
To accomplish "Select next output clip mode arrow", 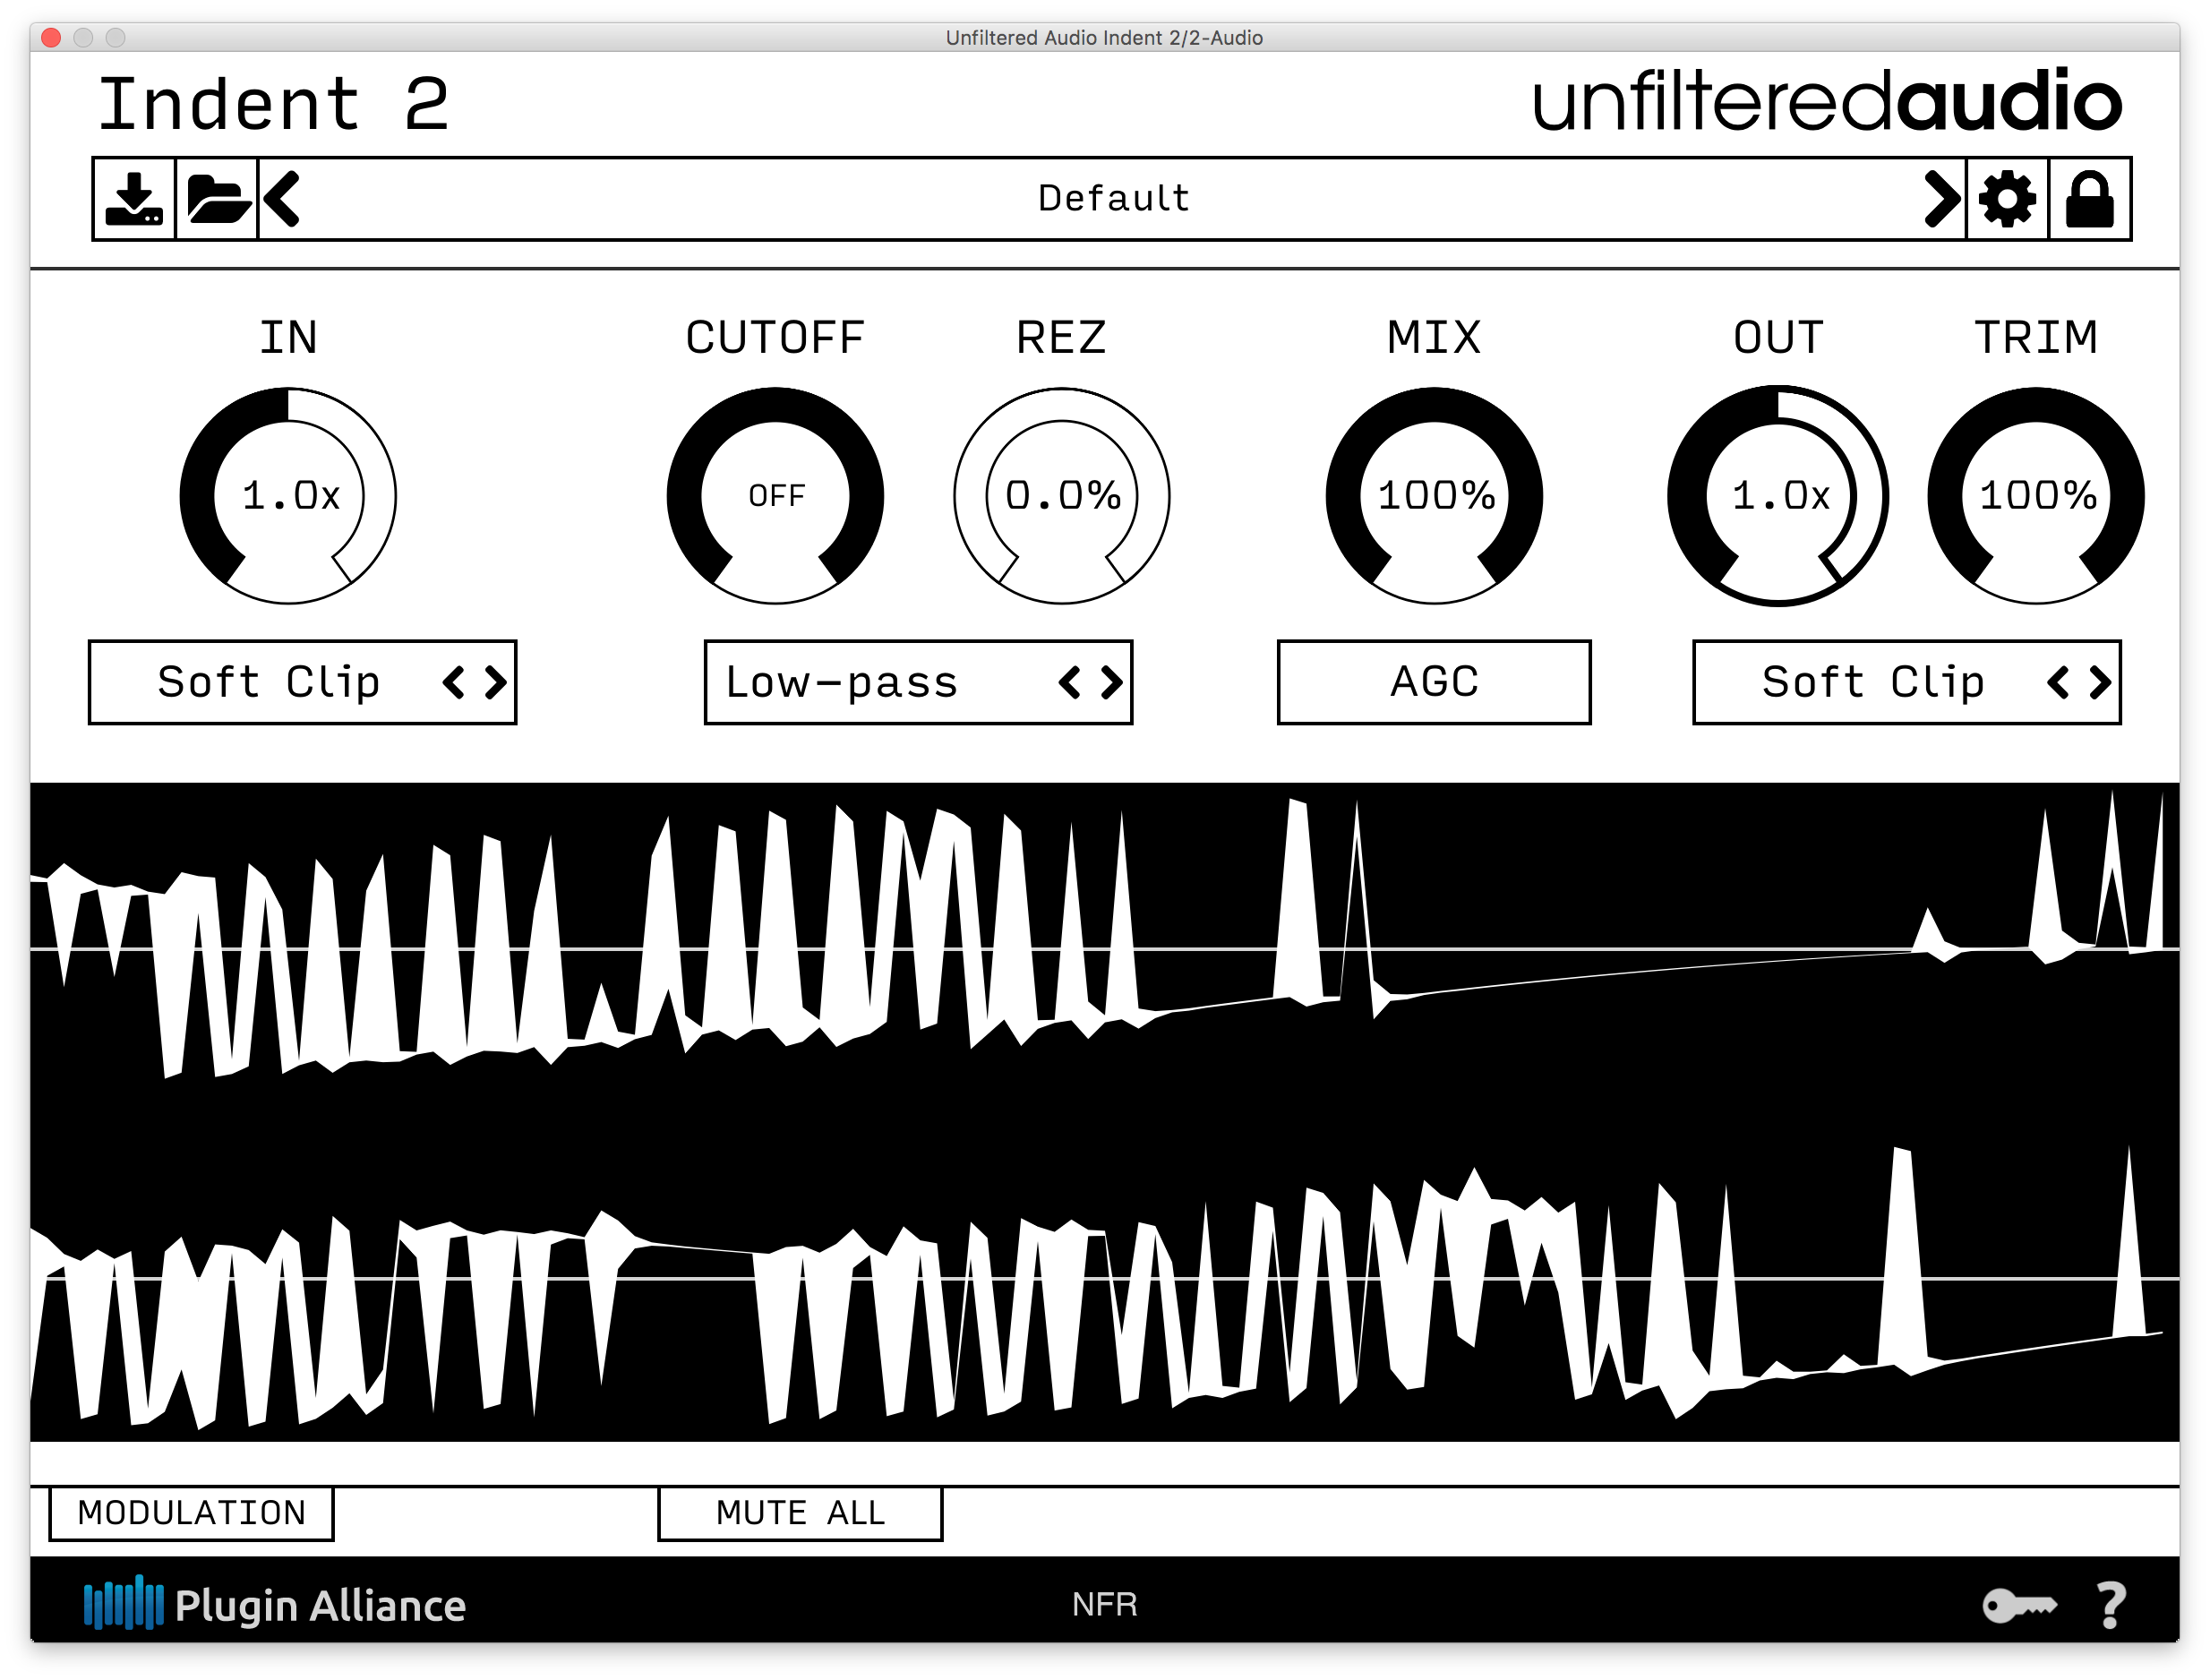I will (2099, 683).
